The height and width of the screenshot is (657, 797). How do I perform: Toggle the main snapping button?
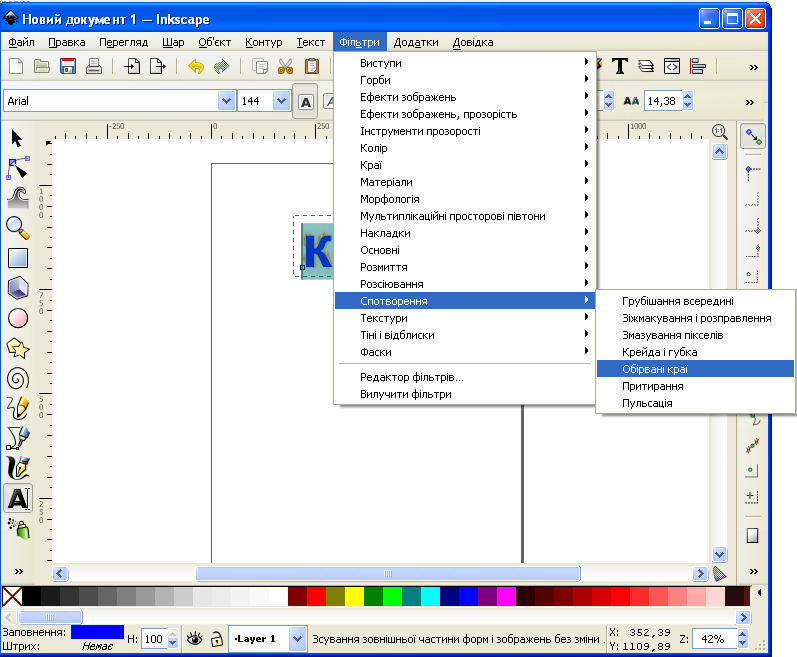pyautogui.click(x=753, y=136)
